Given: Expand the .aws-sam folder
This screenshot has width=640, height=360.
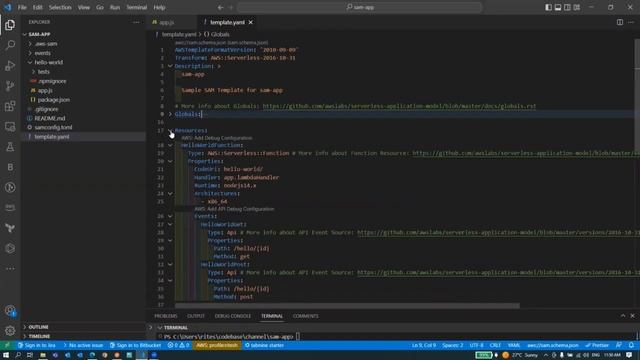Looking at the screenshot, I should pyautogui.click(x=30, y=44).
